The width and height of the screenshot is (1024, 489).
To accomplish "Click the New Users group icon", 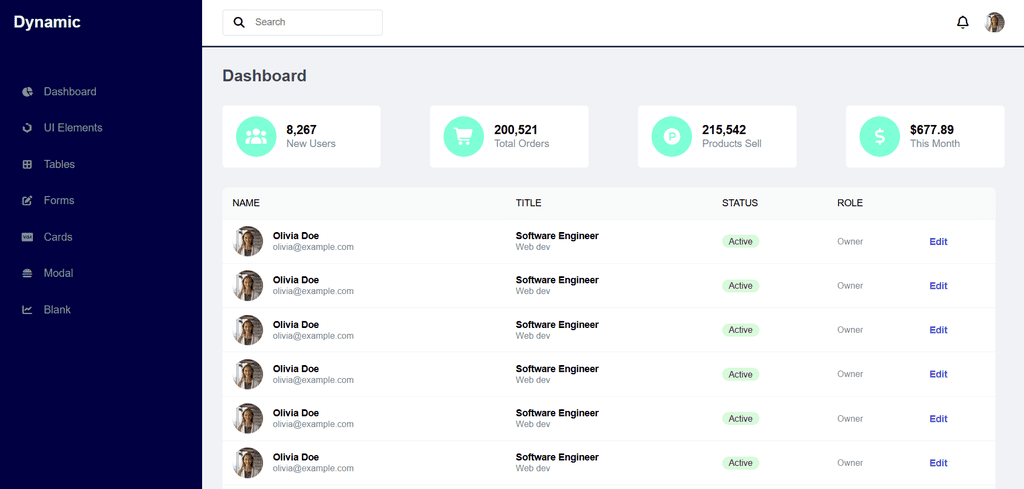I will click(256, 137).
